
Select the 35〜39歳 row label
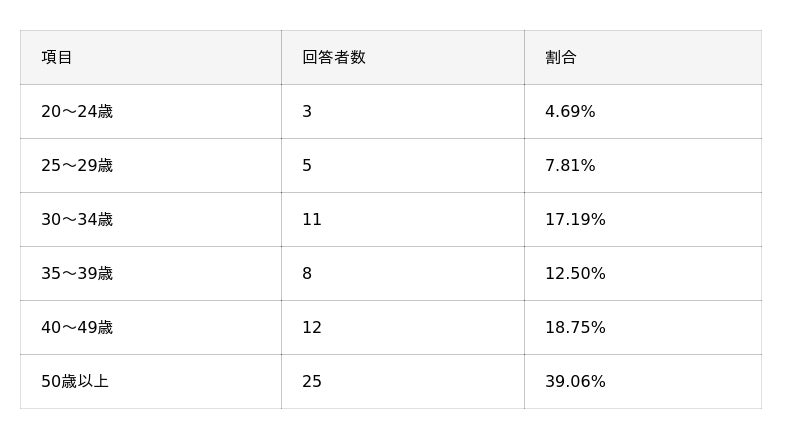point(77,274)
